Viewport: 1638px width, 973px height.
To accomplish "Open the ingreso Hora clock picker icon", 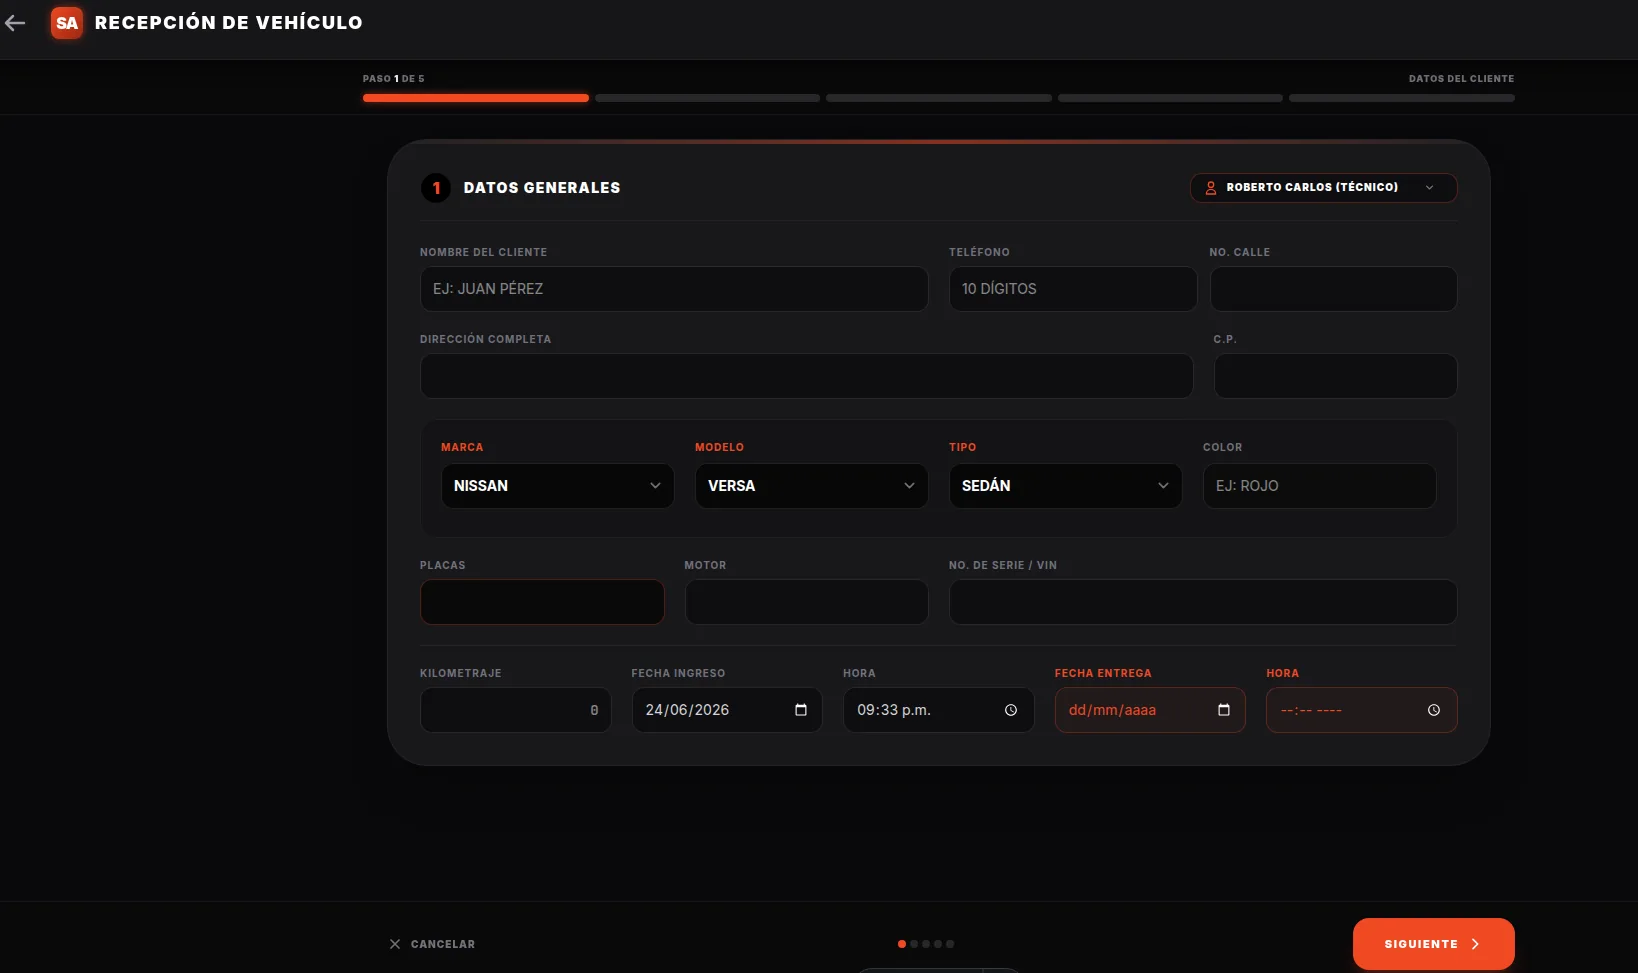I will [1011, 710].
